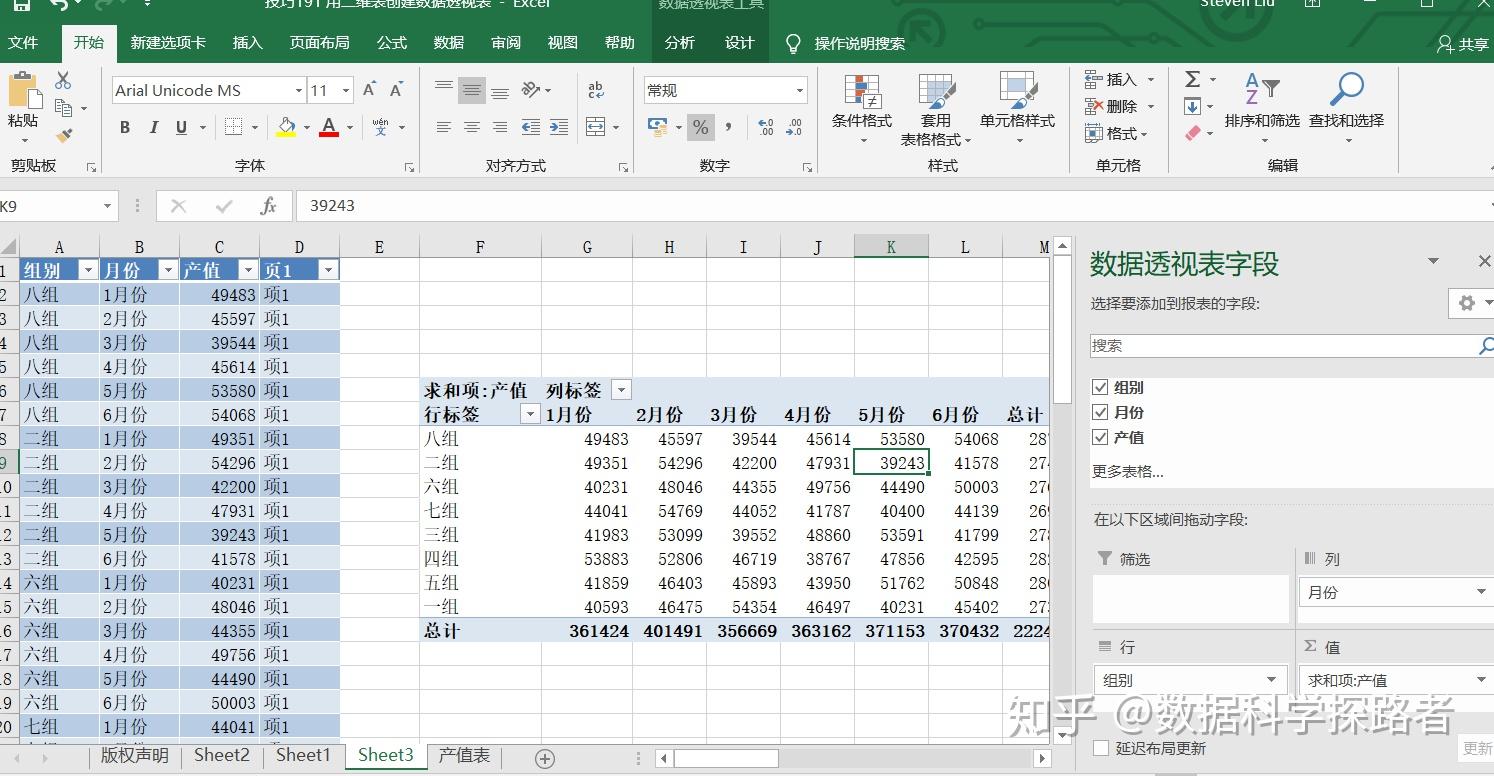The height and width of the screenshot is (776, 1494).
Task: Open Format as Table (套用表格格式)
Action: 936,110
